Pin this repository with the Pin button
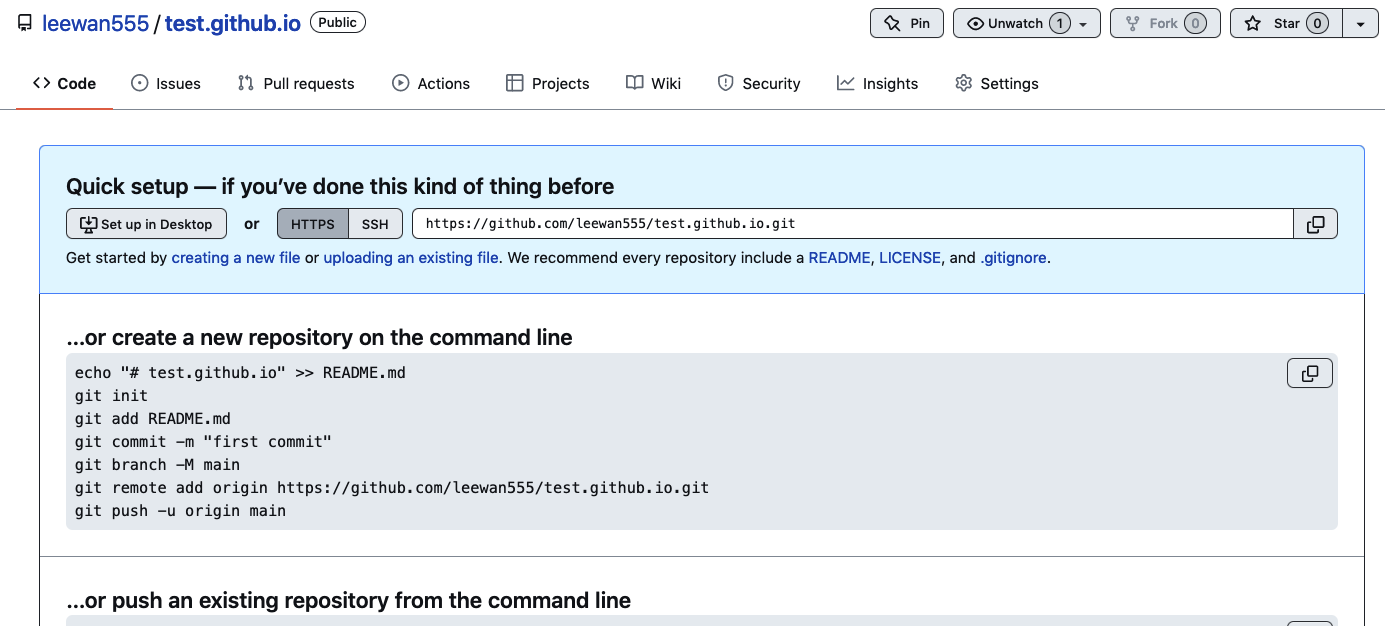 [x=907, y=23]
